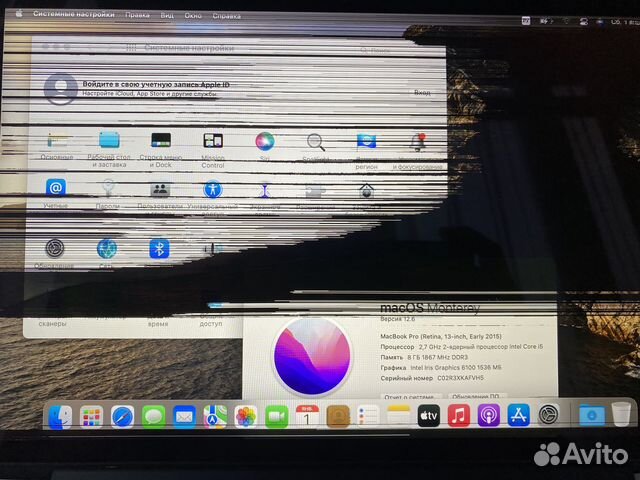The image size is (640, 480).
Task: Open the Downloads folder in the Dock
Action: point(592,415)
